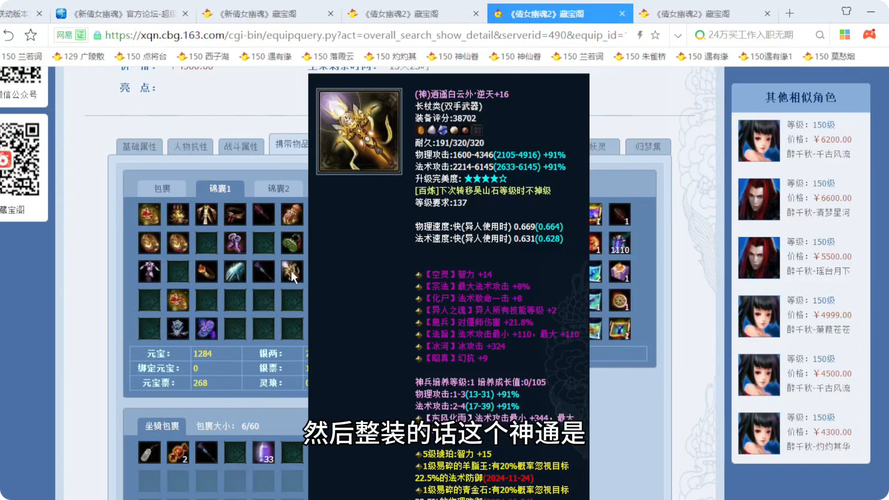
Task: Click the 包裹大小 6/60 label
Action: pyautogui.click(x=227, y=426)
